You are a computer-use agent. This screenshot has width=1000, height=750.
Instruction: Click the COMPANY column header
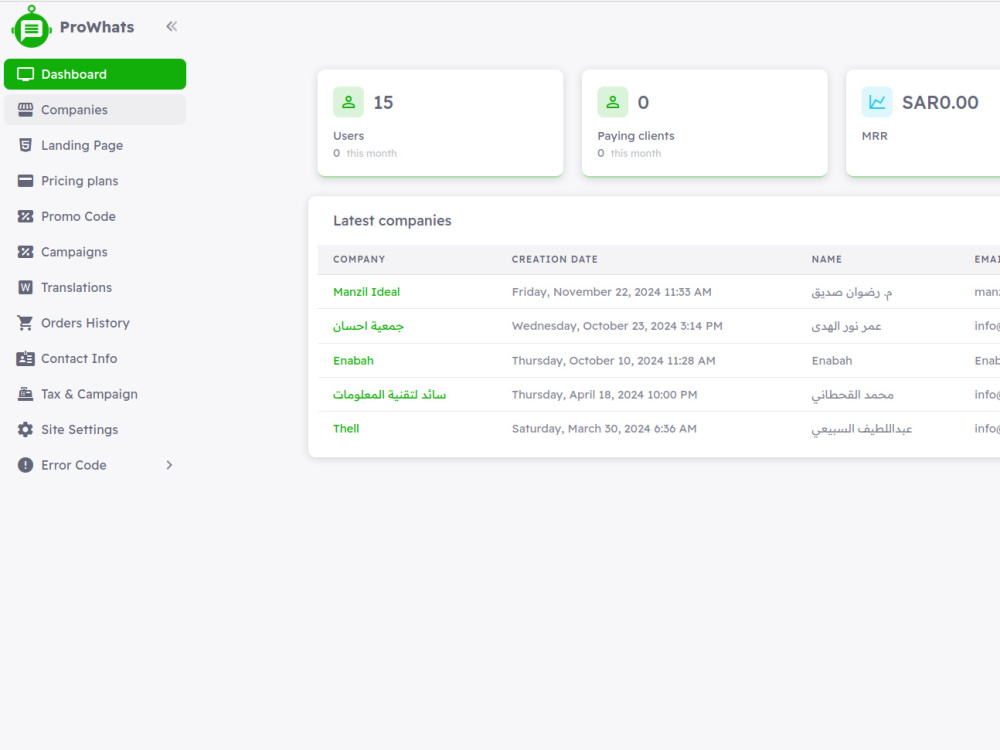(x=359, y=259)
